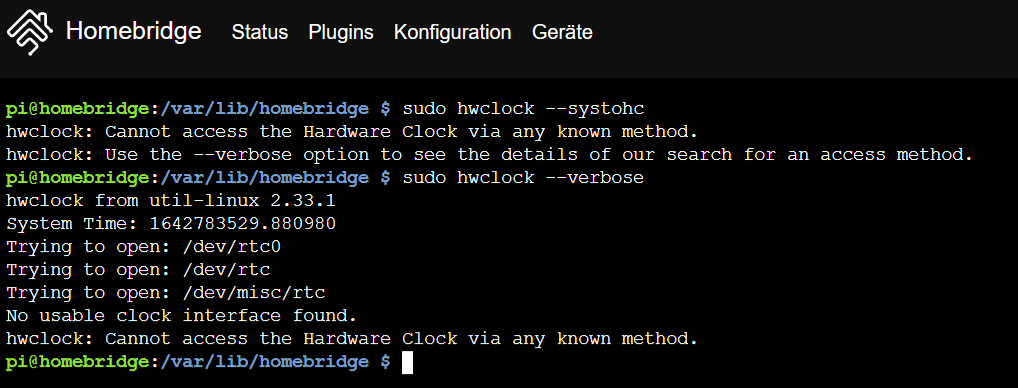Go to the Status page
Viewport: 1018px width, 388px height.
point(260,32)
